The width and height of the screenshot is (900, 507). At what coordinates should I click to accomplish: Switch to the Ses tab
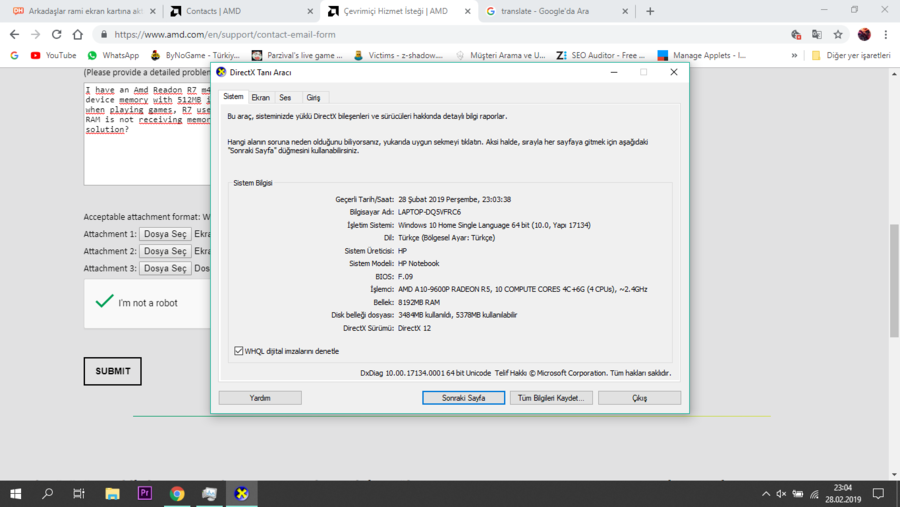[285, 98]
